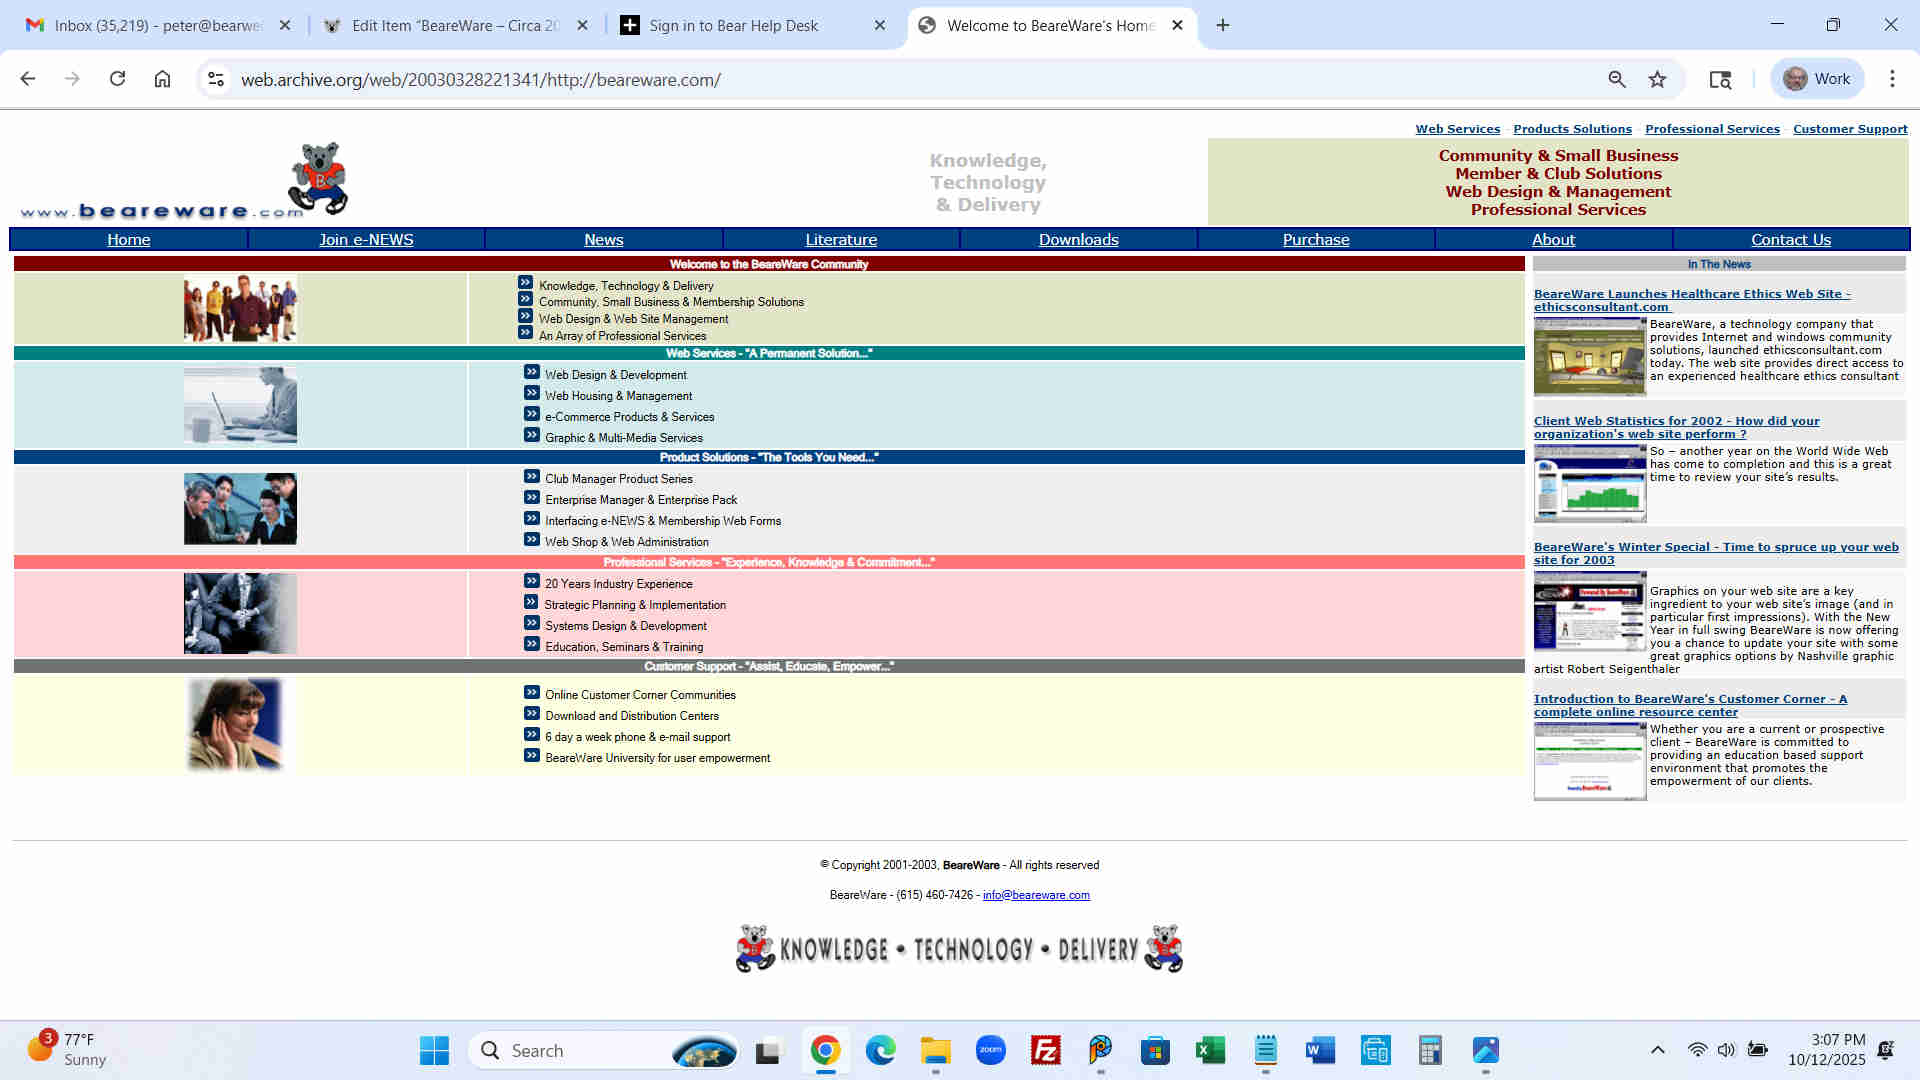Open the Web Services top link
The height and width of the screenshot is (1080, 1920).
coord(1458,129)
